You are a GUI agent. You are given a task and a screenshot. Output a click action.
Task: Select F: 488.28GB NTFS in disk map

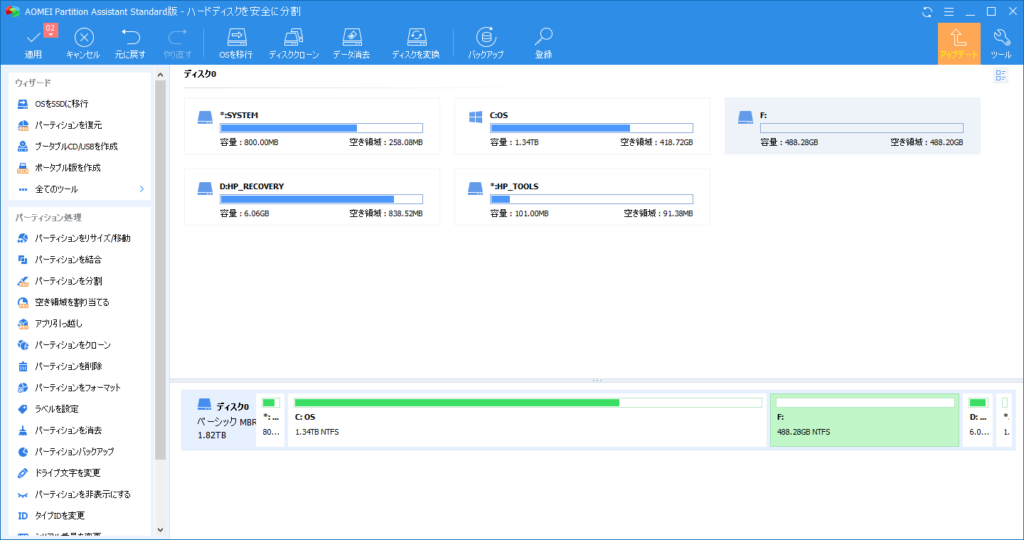click(x=865, y=420)
